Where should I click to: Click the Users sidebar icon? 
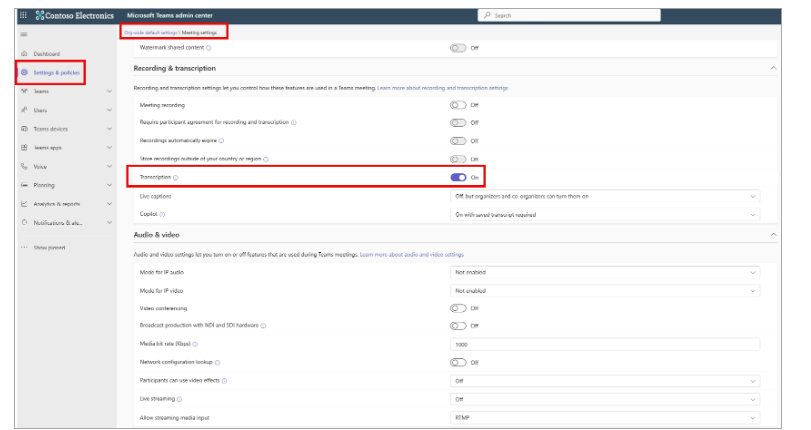pyautogui.click(x=24, y=110)
